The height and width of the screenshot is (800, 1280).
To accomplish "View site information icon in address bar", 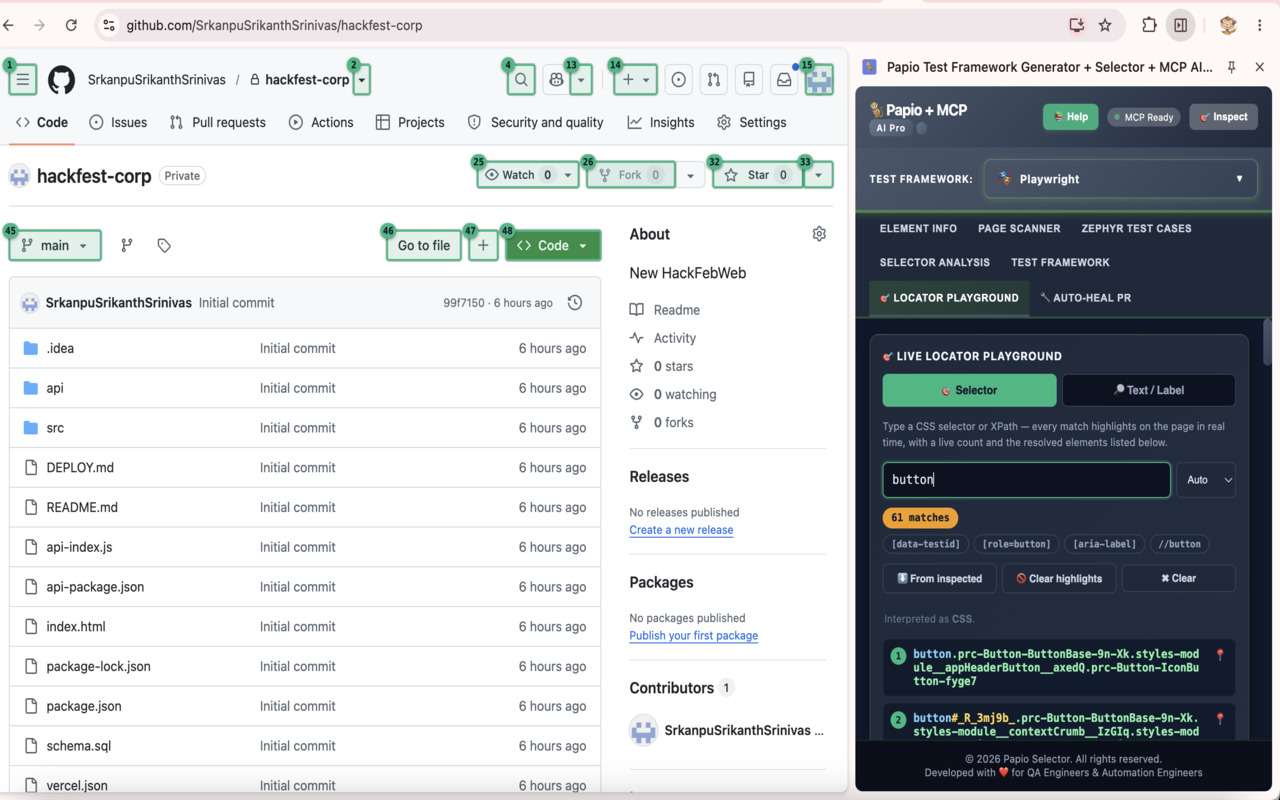I will pos(109,25).
